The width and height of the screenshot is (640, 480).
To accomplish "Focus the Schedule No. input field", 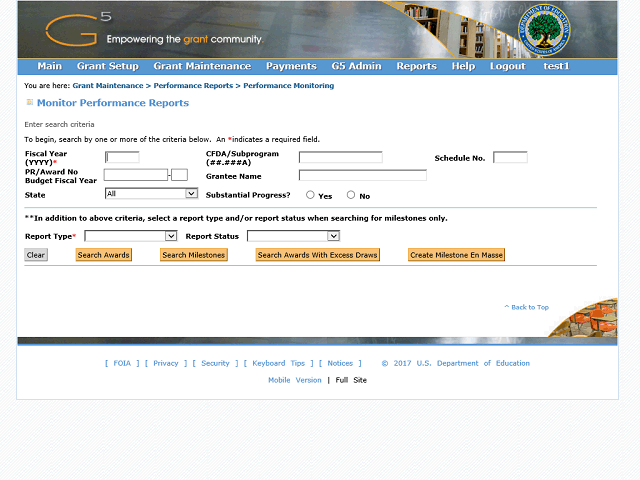I will pos(510,157).
